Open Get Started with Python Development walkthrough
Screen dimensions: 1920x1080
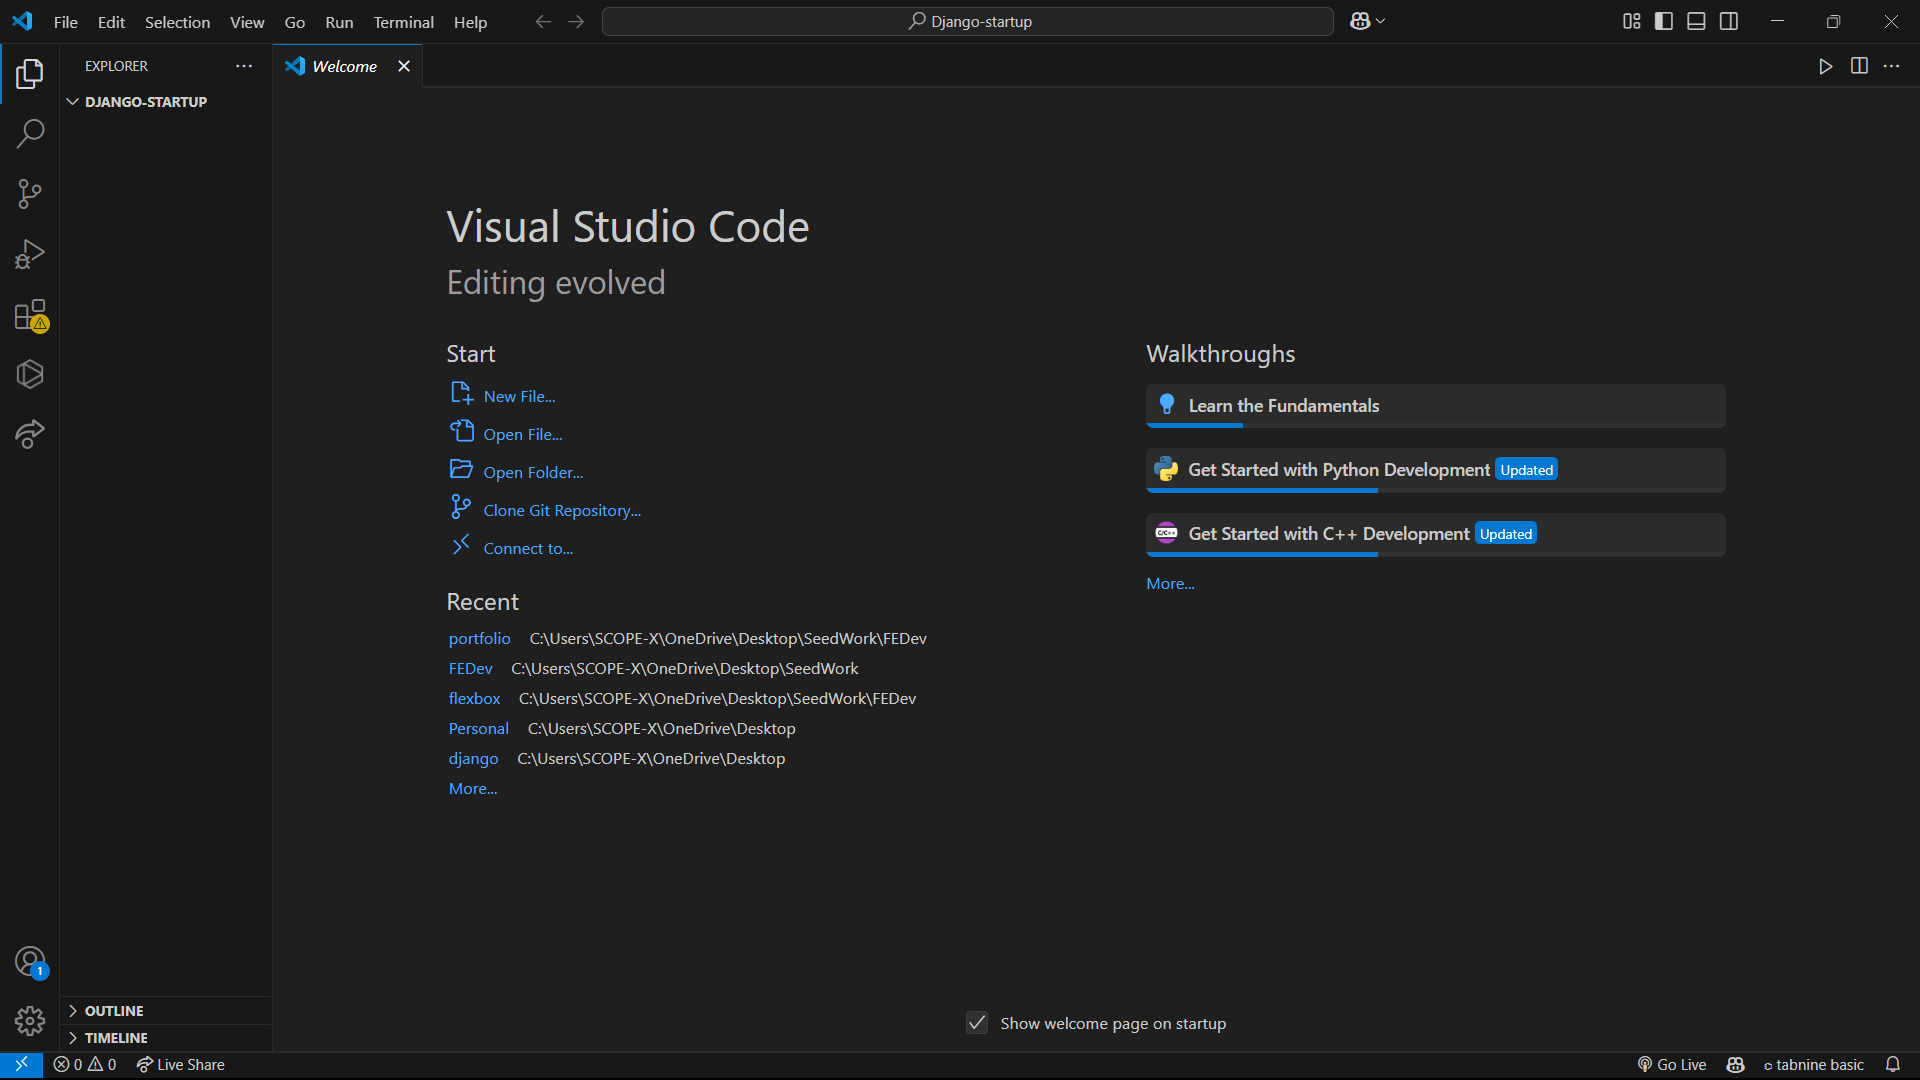[x=1435, y=470]
